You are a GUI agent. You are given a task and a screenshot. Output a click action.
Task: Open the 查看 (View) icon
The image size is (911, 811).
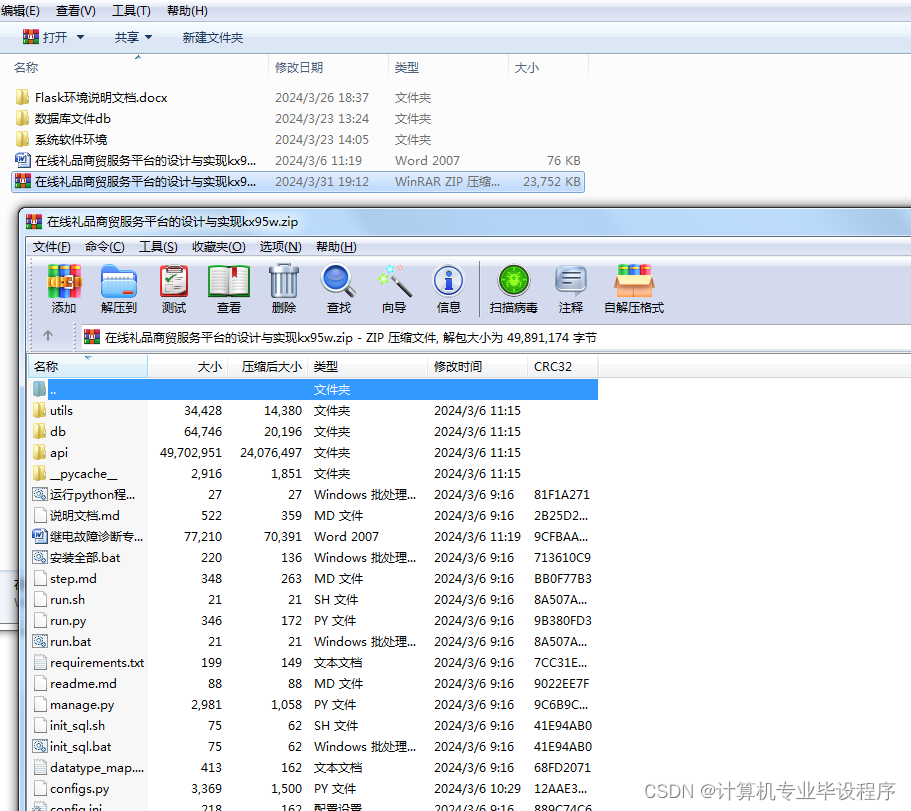[228, 285]
